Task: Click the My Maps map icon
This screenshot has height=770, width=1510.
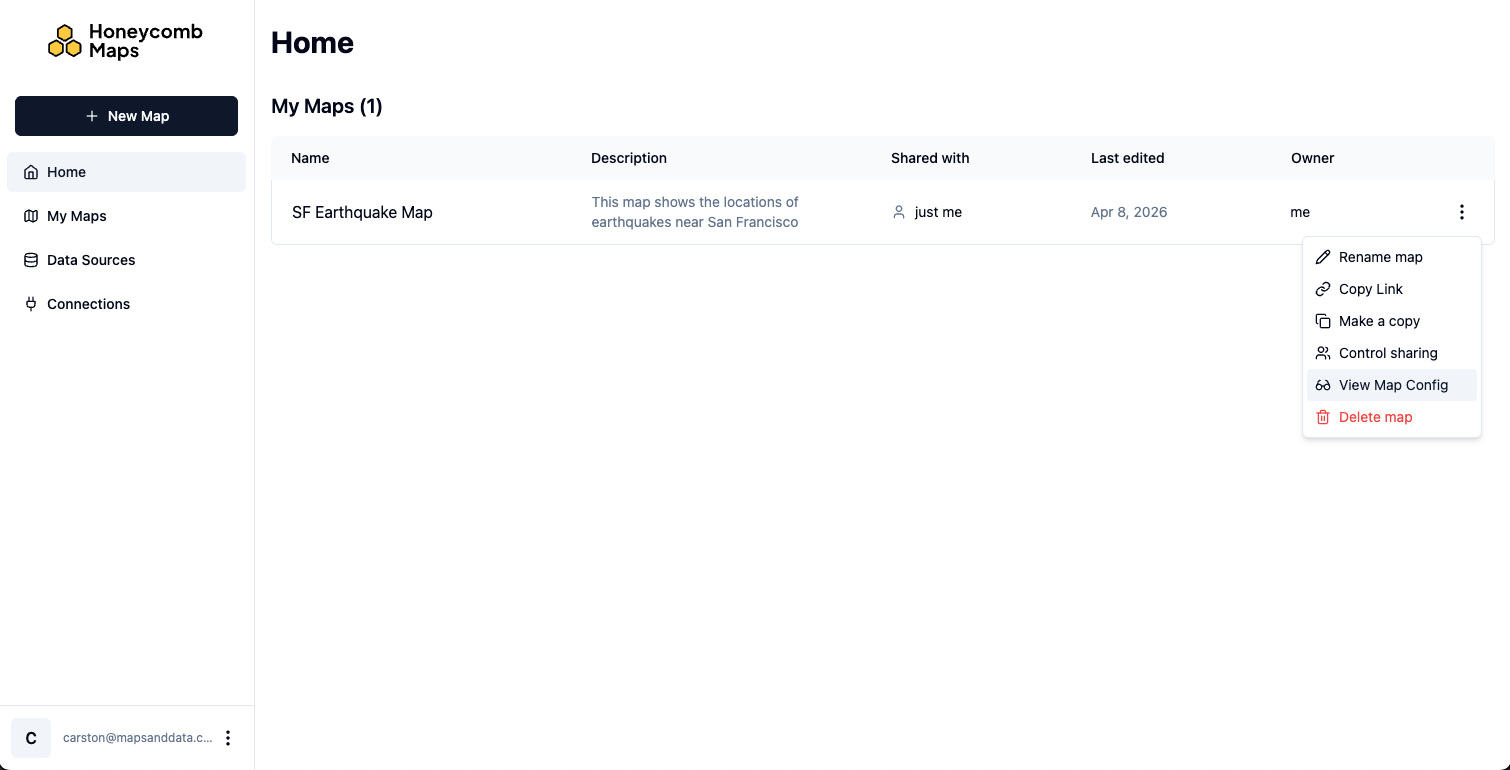Action: pyautogui.click(x=31, y=216)
